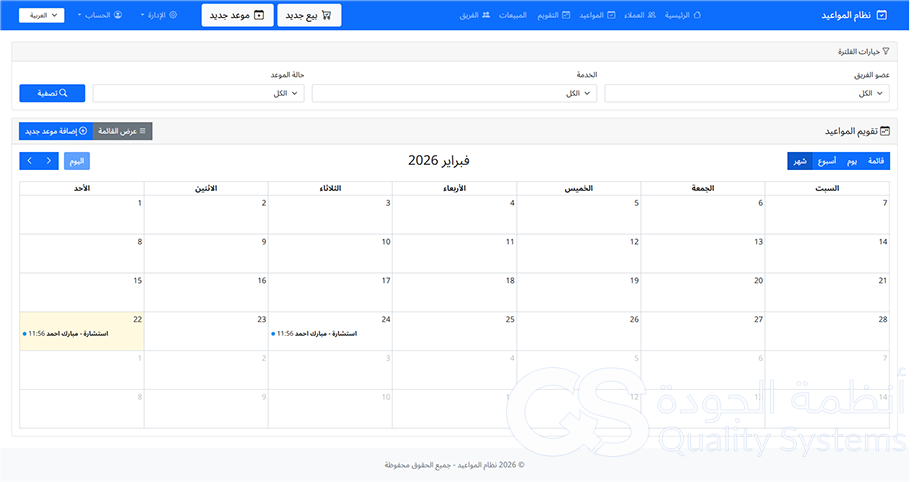The width and height of the screenshot is (921, 482).
Task: Open the الرئيسية home page link
Action: [x=683, y=15]
